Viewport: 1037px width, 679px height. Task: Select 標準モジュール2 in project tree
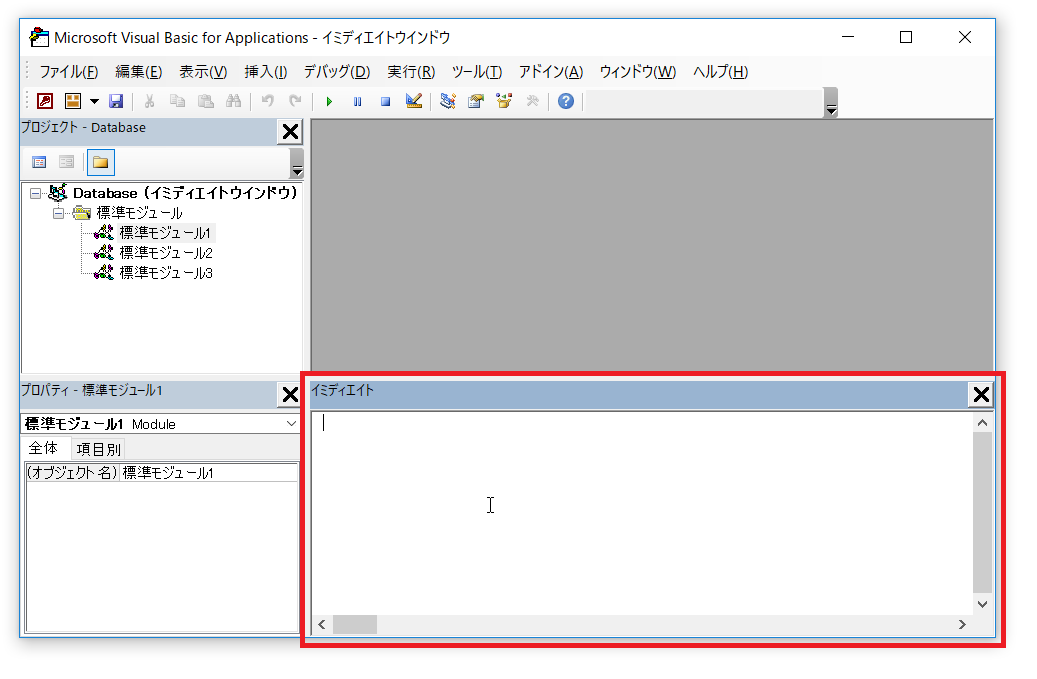166,253
